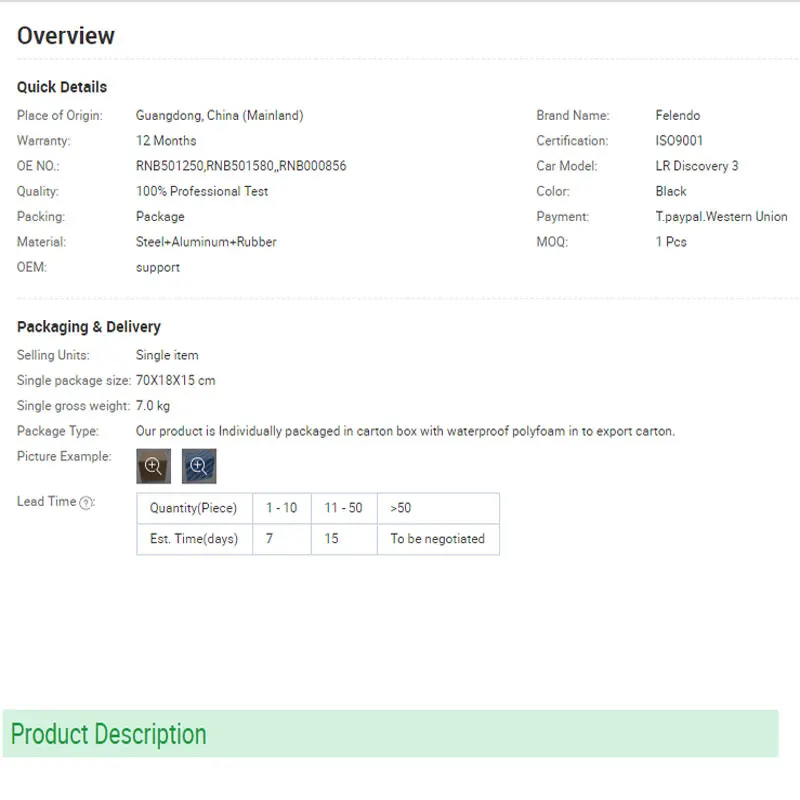Click the Material label
Viewport: 800px width, 800px height.
click(41, 242)
